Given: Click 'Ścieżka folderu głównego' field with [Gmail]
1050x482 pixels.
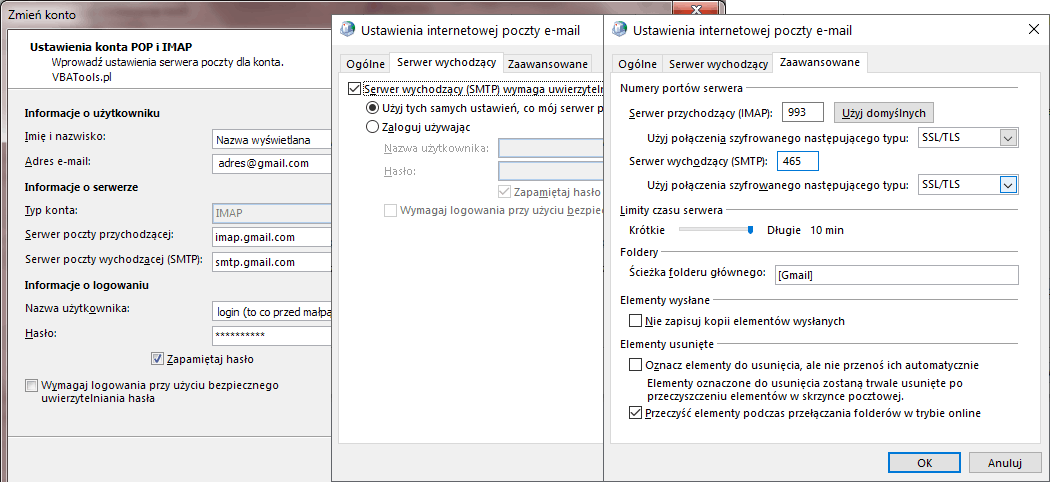Looking at the screenshot, I should pos(896,274).
